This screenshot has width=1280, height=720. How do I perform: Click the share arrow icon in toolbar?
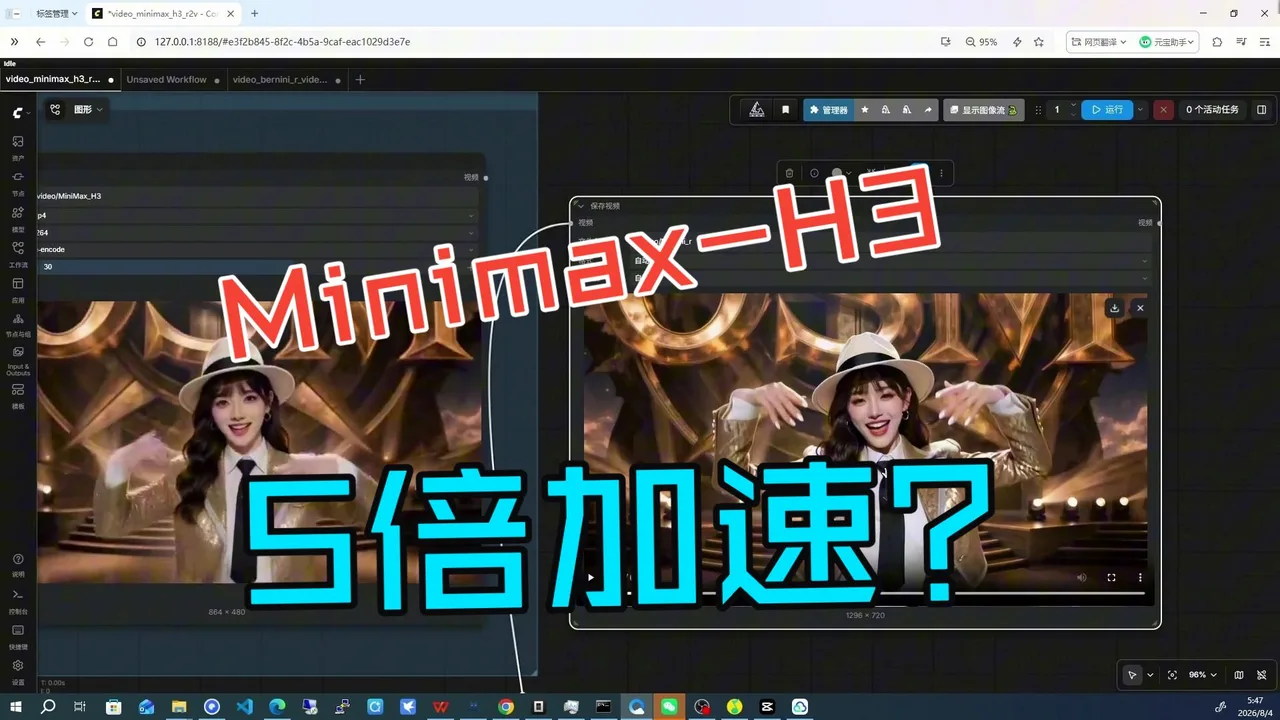pyautogui.click(x=927, y=110)
